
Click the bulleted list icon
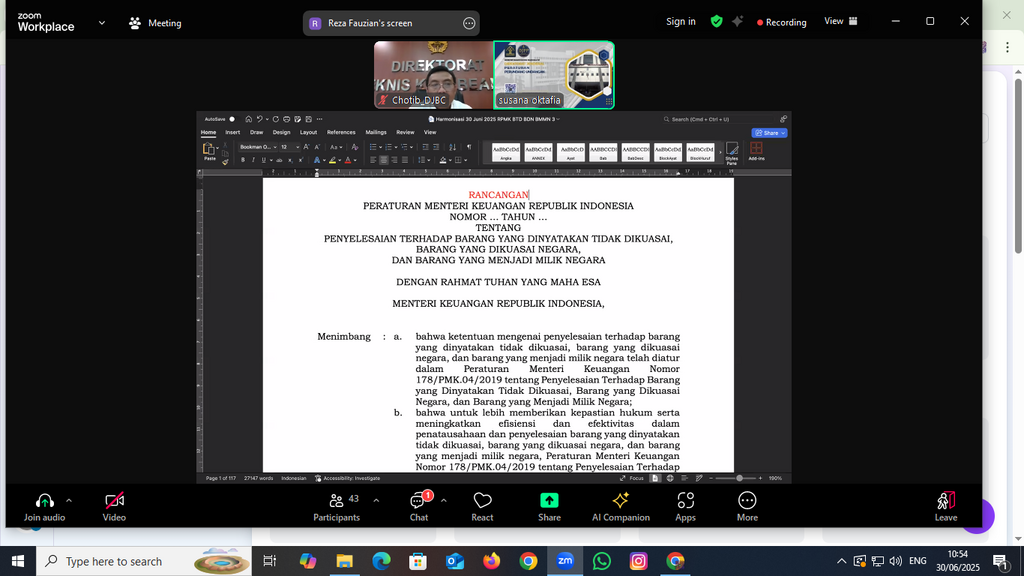point(373,147)
